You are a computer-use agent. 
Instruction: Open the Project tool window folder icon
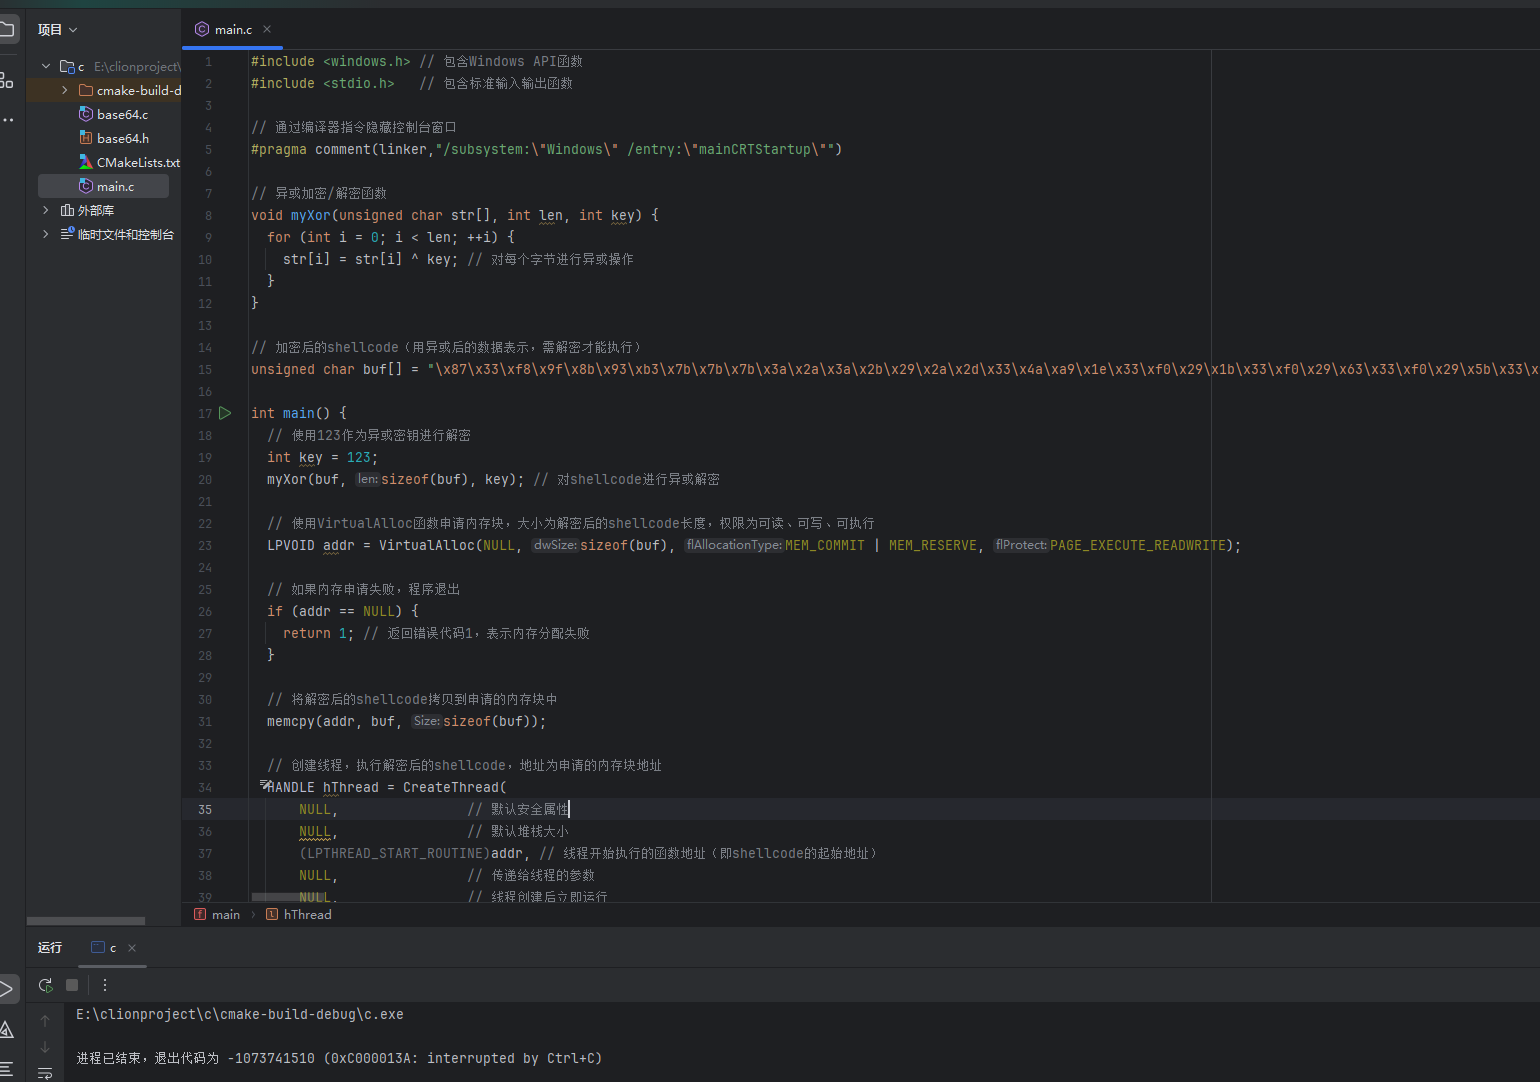click(x=6, y=29)
